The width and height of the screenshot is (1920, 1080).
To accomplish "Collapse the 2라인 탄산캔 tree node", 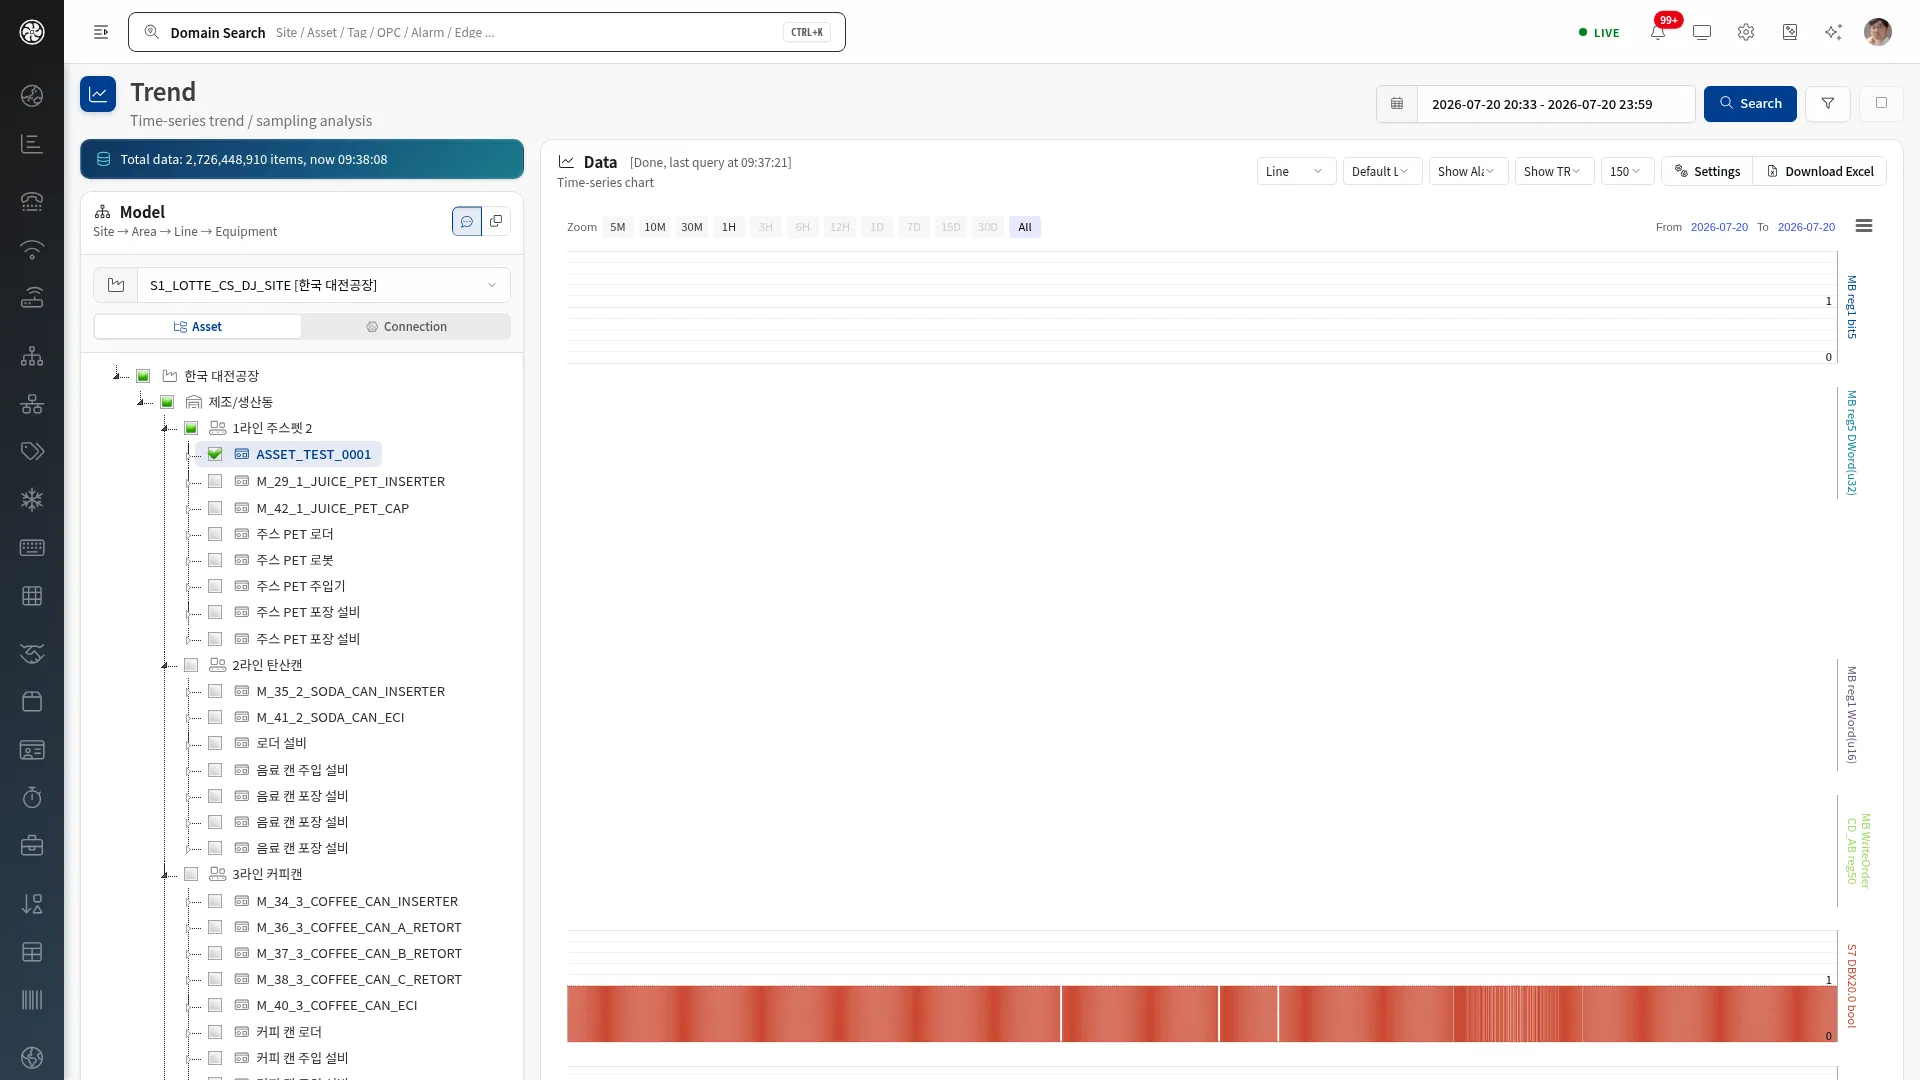I will click(165, 665).
